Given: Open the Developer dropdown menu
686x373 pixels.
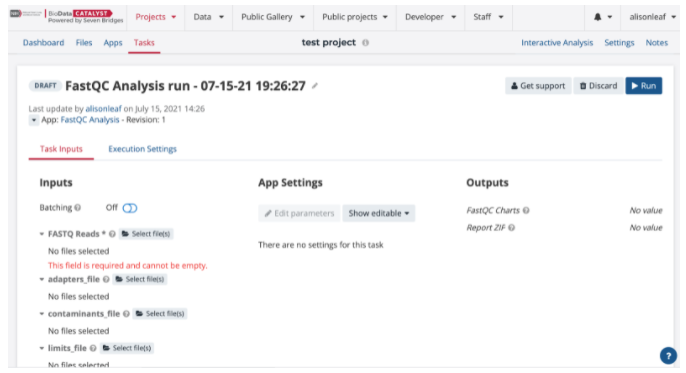Looking at the screenshot, I should click(x=430, y=17).
